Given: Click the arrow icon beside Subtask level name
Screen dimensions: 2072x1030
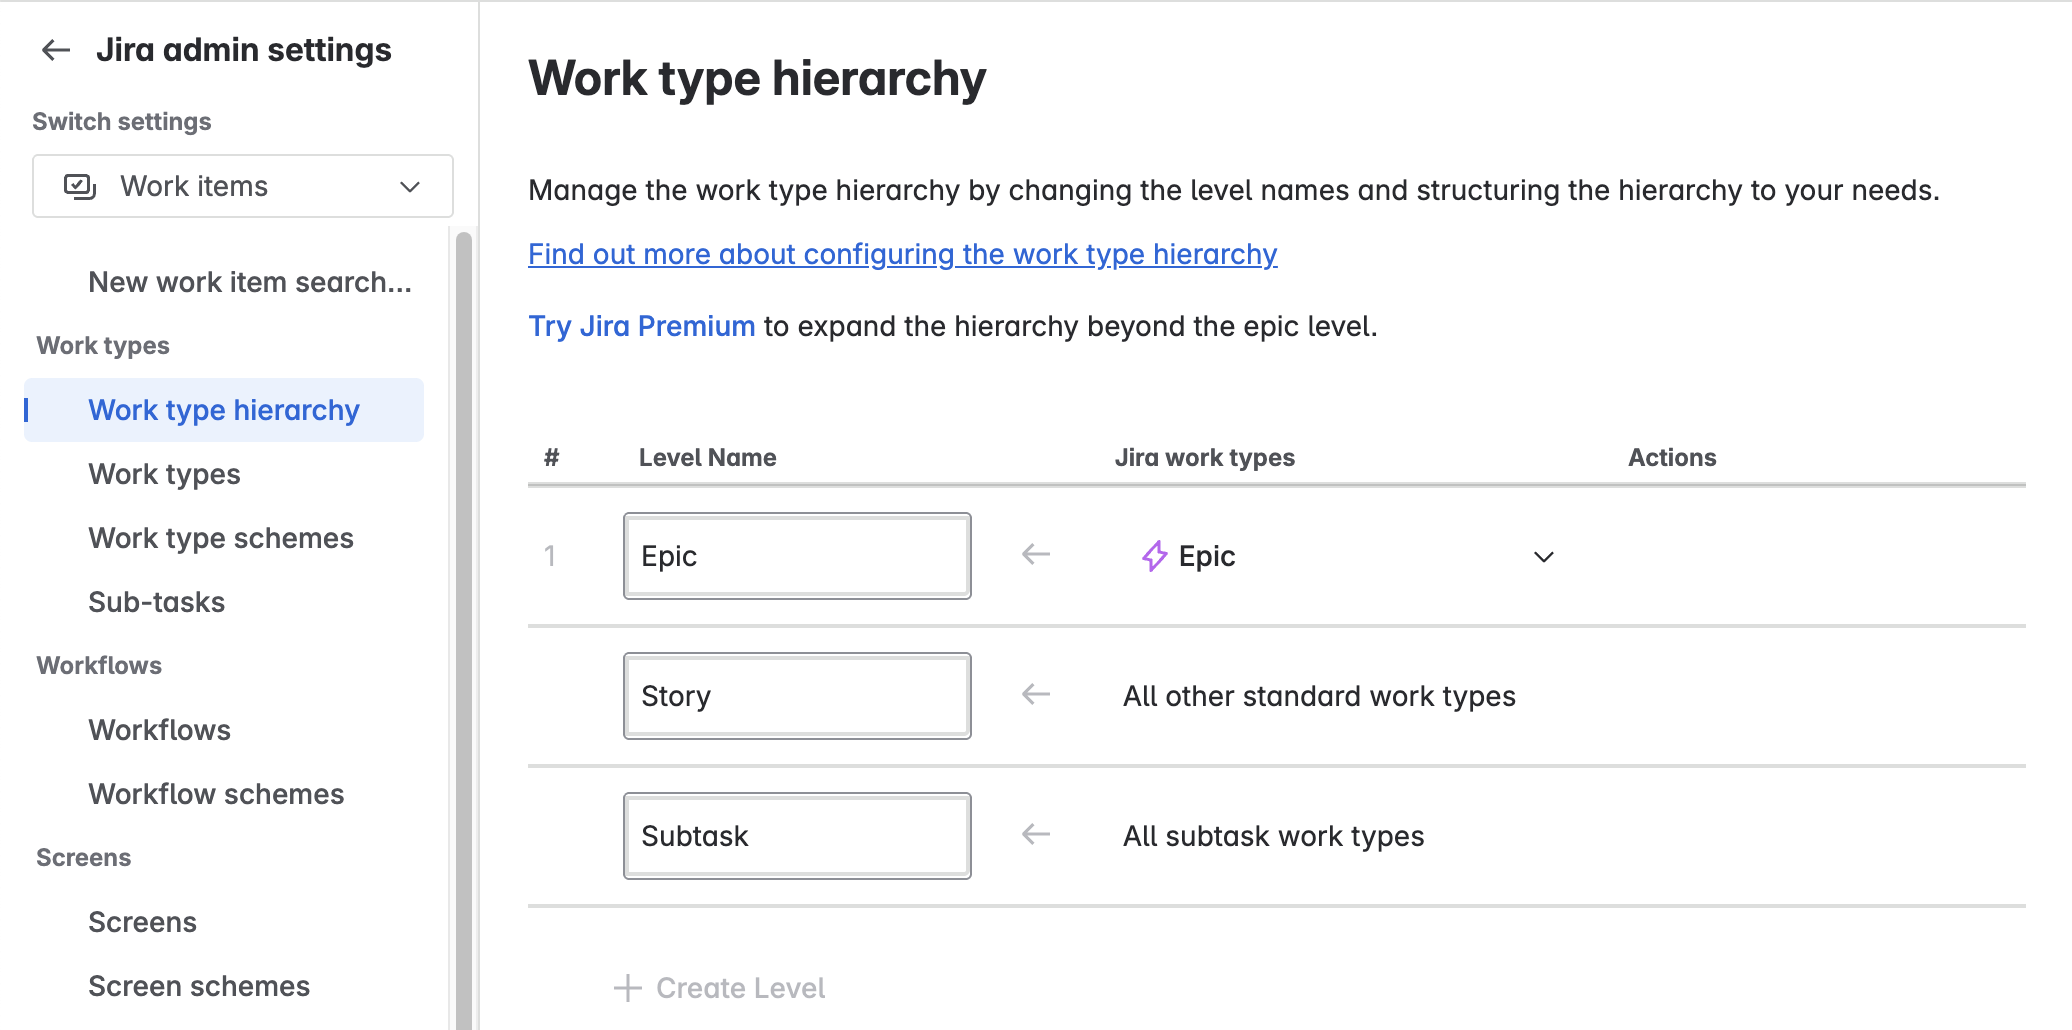Looking at the screenshot, I should (x=1036, y=834).
